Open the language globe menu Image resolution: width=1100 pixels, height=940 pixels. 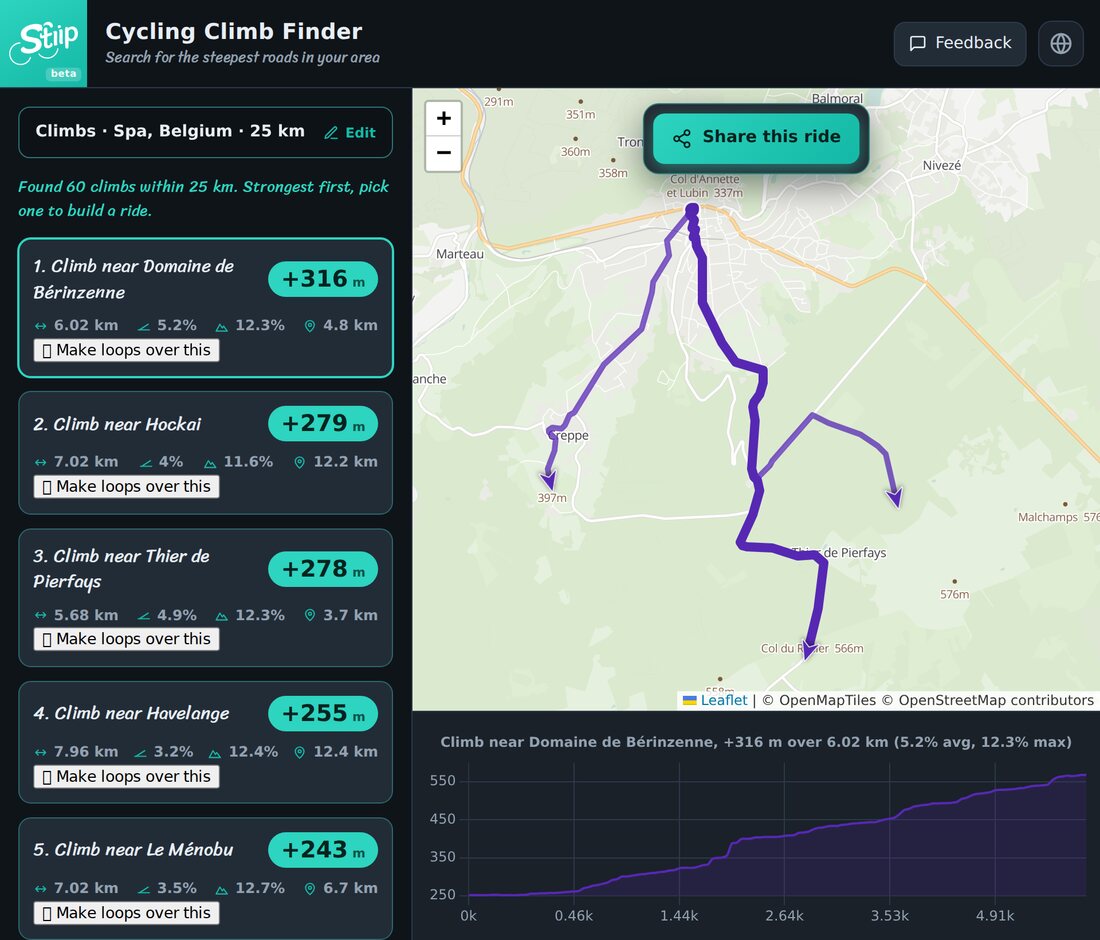click(x=1061, y=43)
